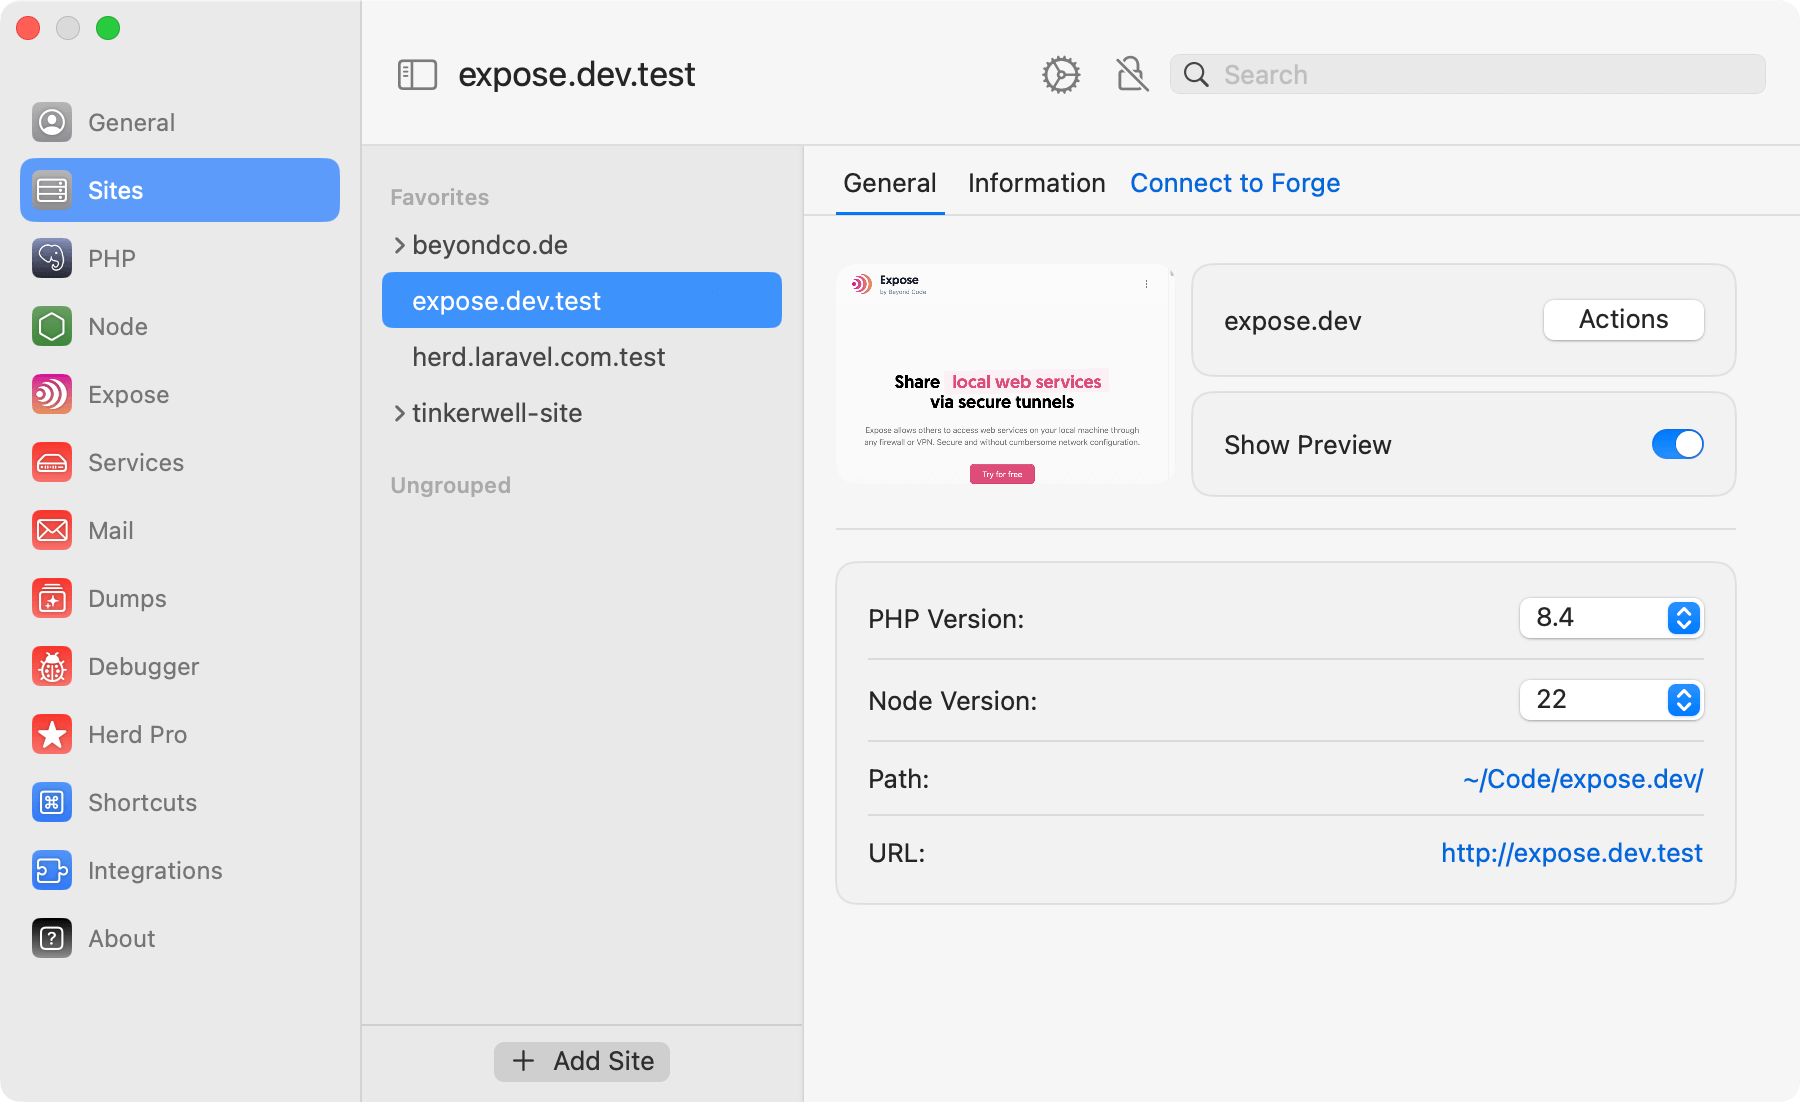Screen dimensions: 1800x1102
Task: Click the magnifying glass search icon
Action: (x=1196, y=75)
